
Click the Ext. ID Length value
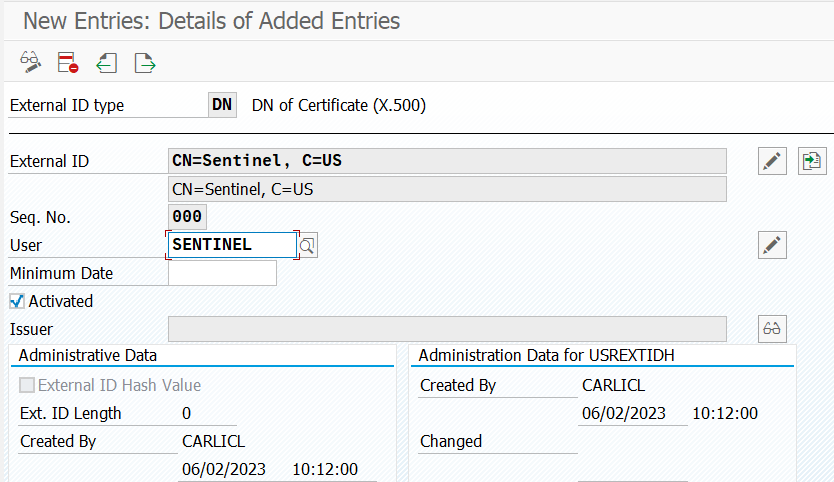point(187,413)
